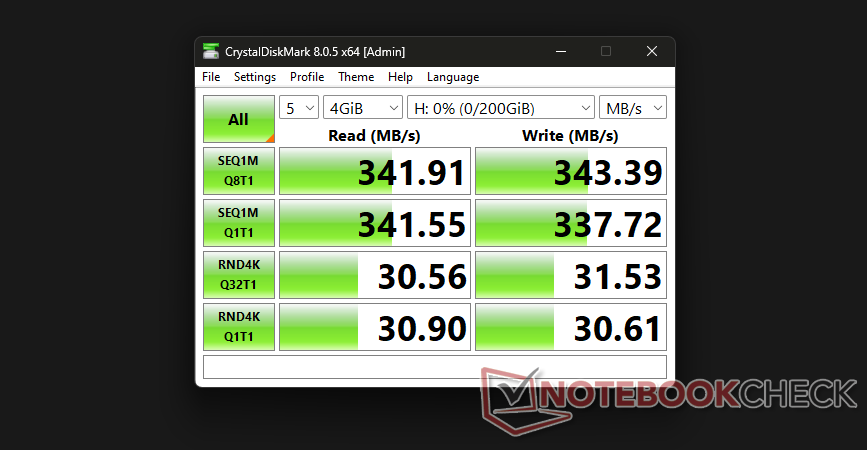
Task: Expand the MB/s unit dropdown
Action: 633,108
